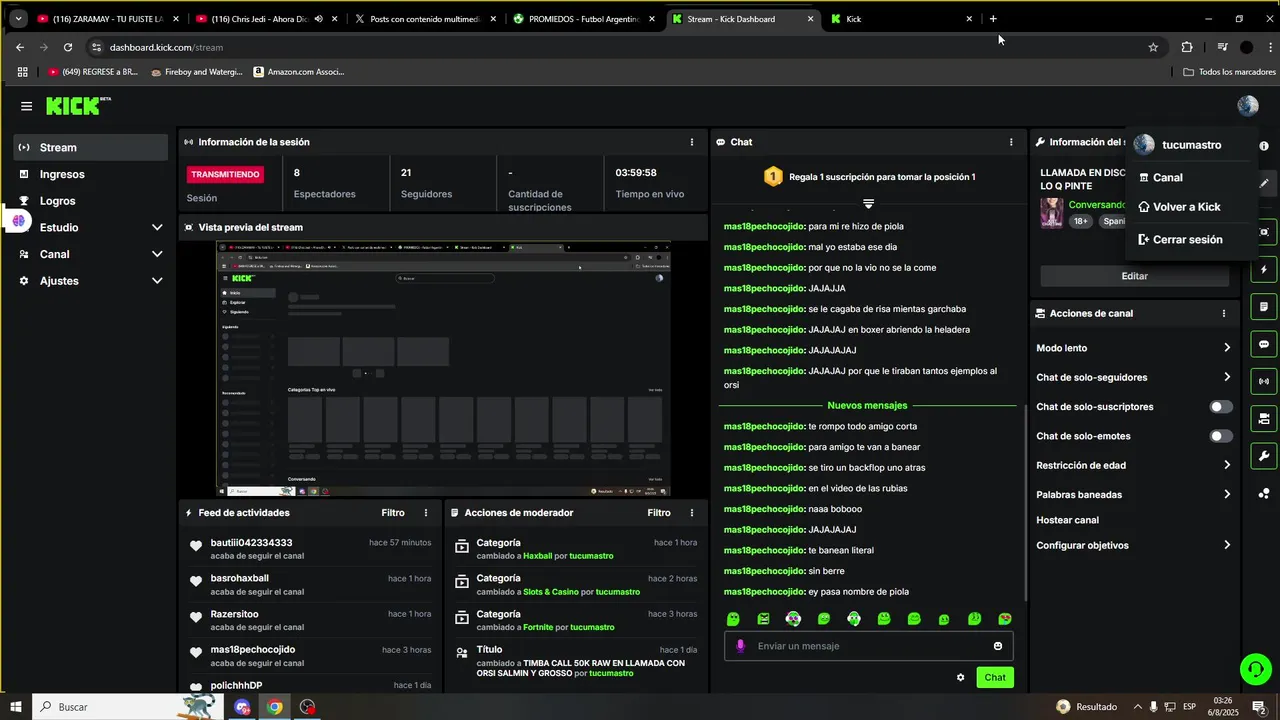The height and width of the screenshot is (720, 1280).
Task: Open Chat de solo-seguidores settings
Action: coord(1134,377)
